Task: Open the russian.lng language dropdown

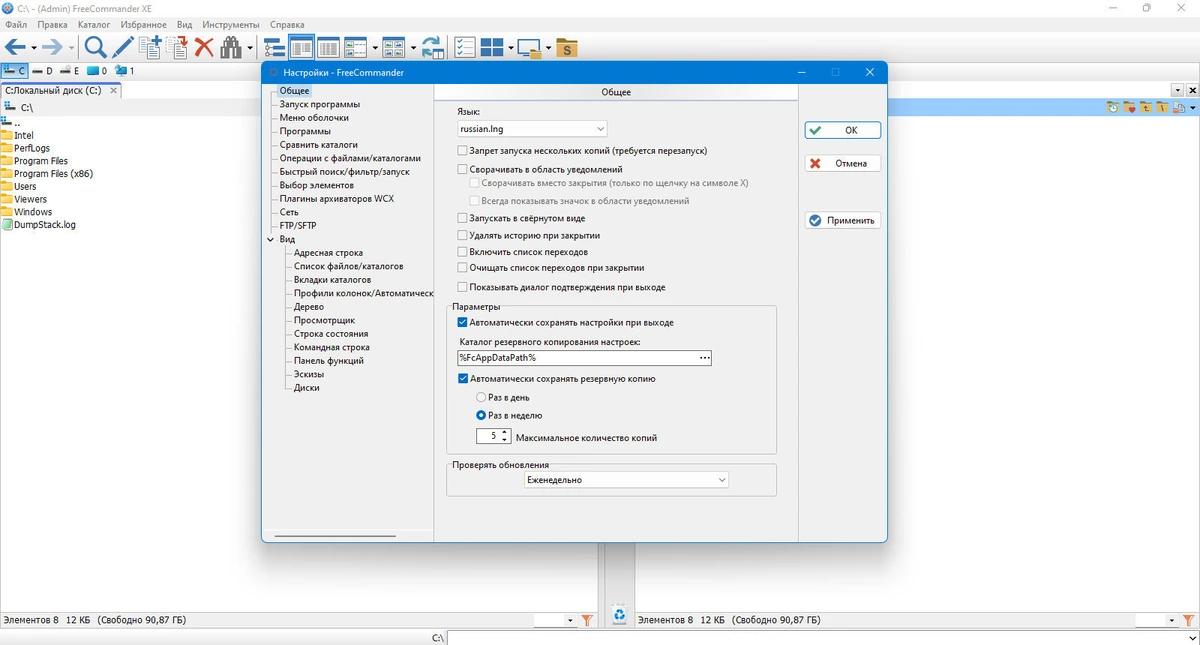Action: [x=532, y=129]
